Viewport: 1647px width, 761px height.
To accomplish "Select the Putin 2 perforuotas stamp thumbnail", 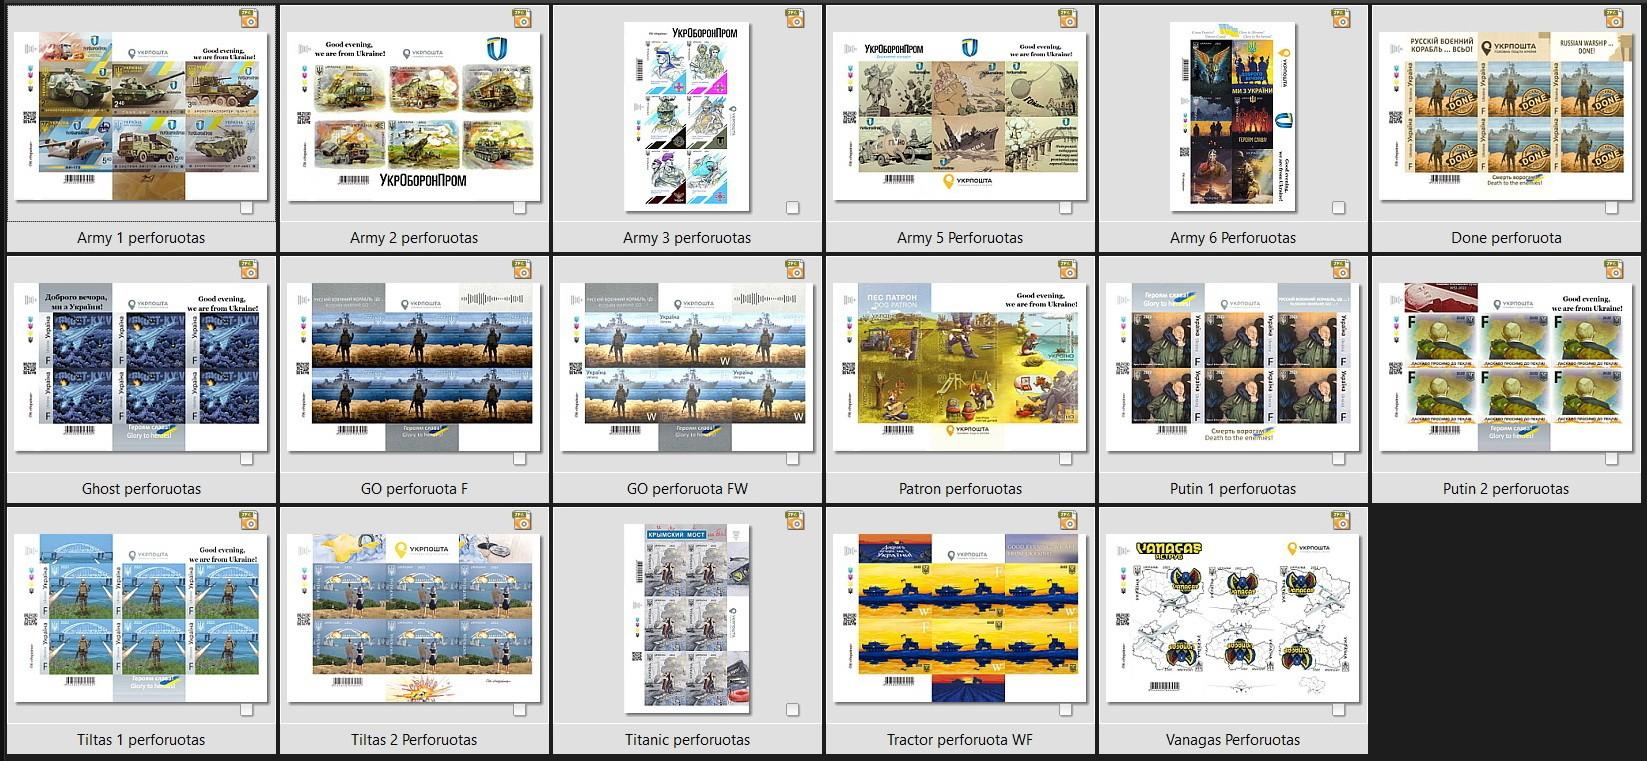I will click(1506, 367).
